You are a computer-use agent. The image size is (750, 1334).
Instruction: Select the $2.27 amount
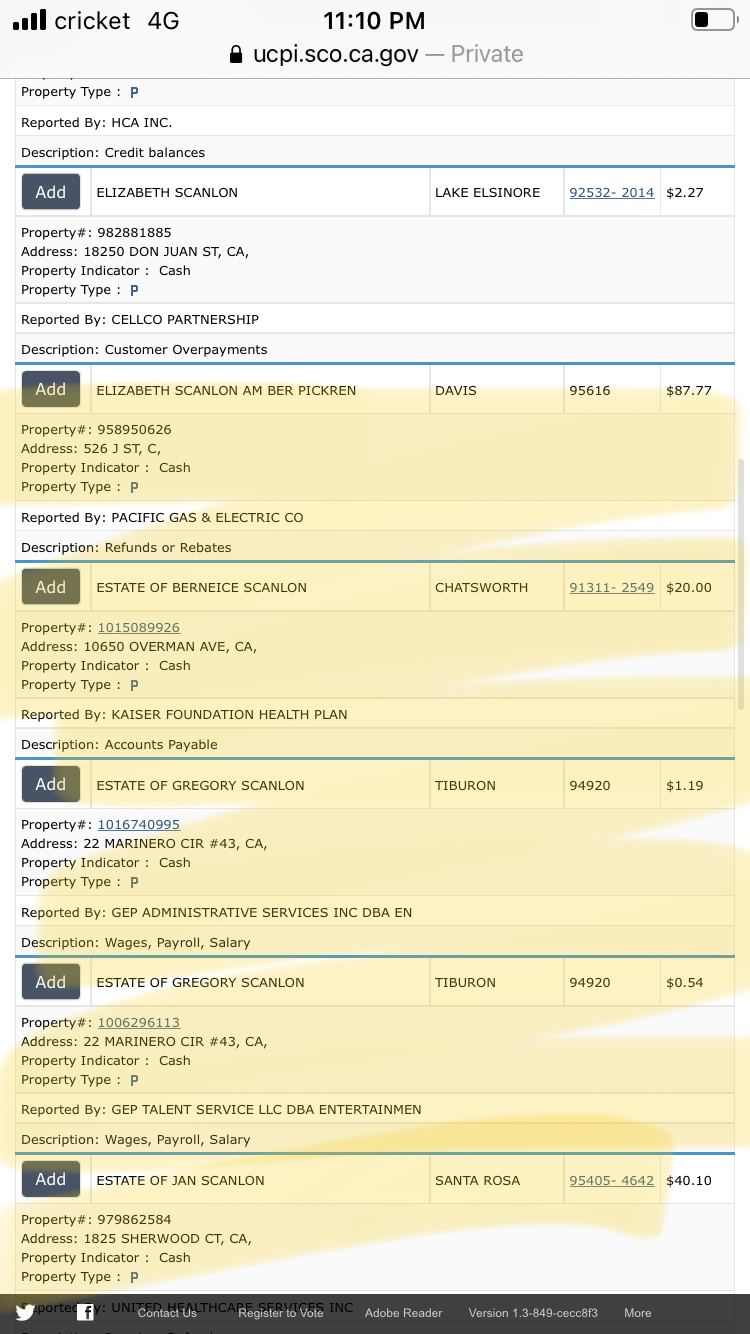(685, 192)
